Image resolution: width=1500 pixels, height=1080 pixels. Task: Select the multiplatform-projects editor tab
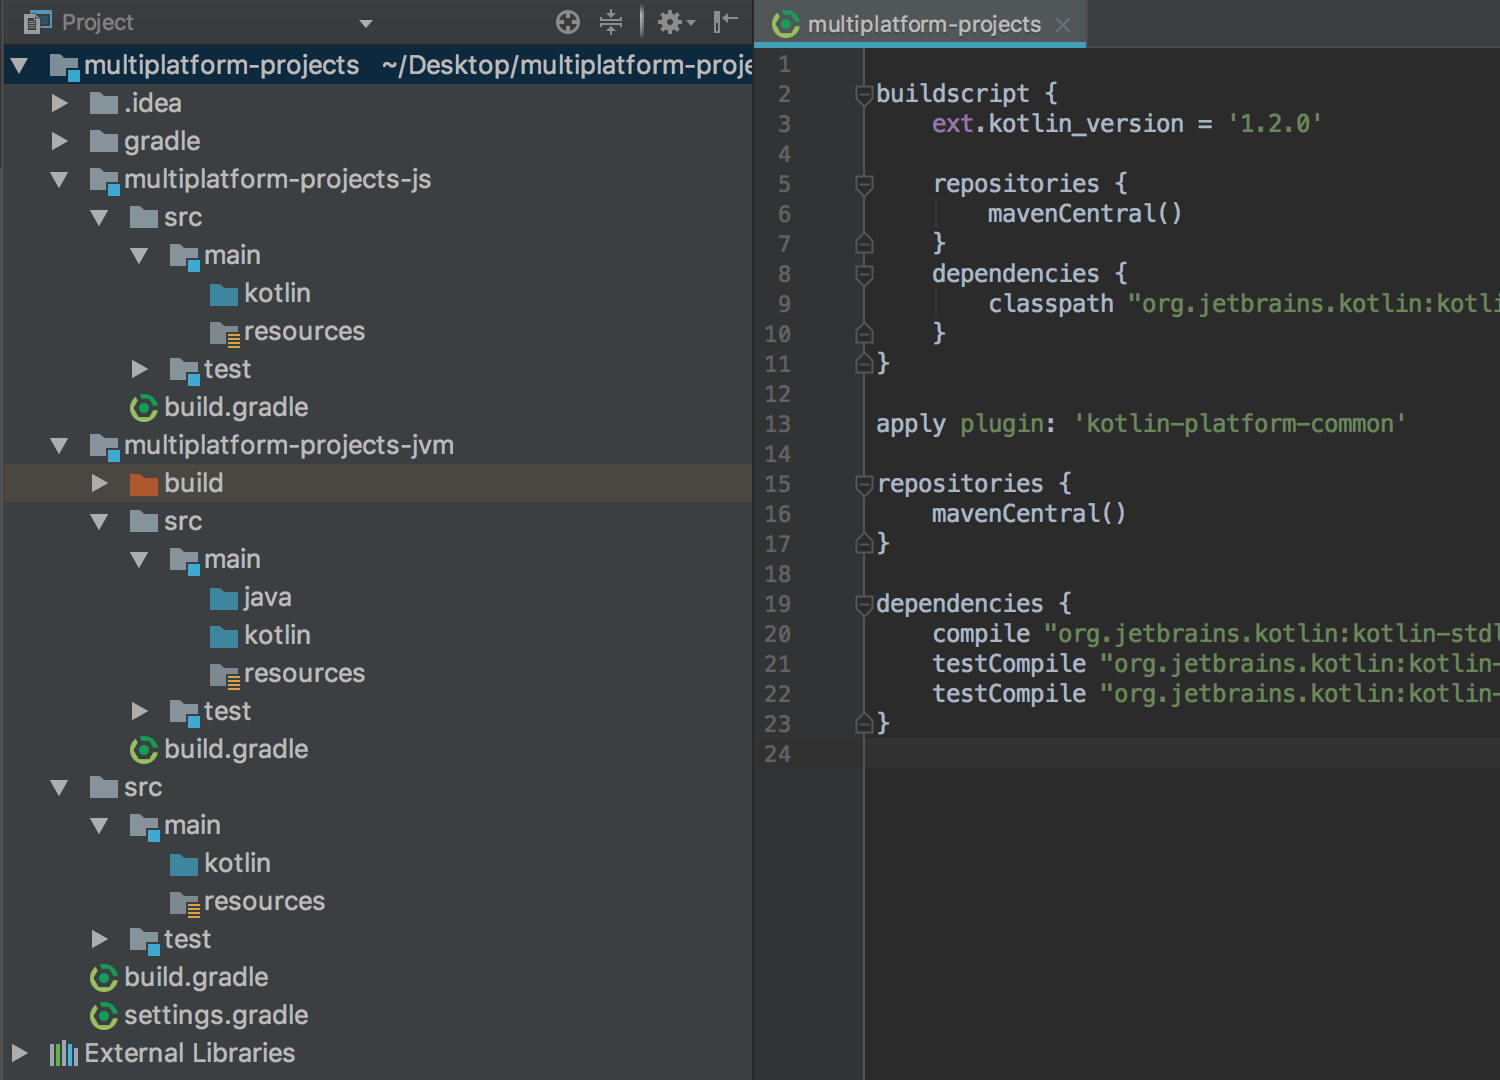(920, 24)
